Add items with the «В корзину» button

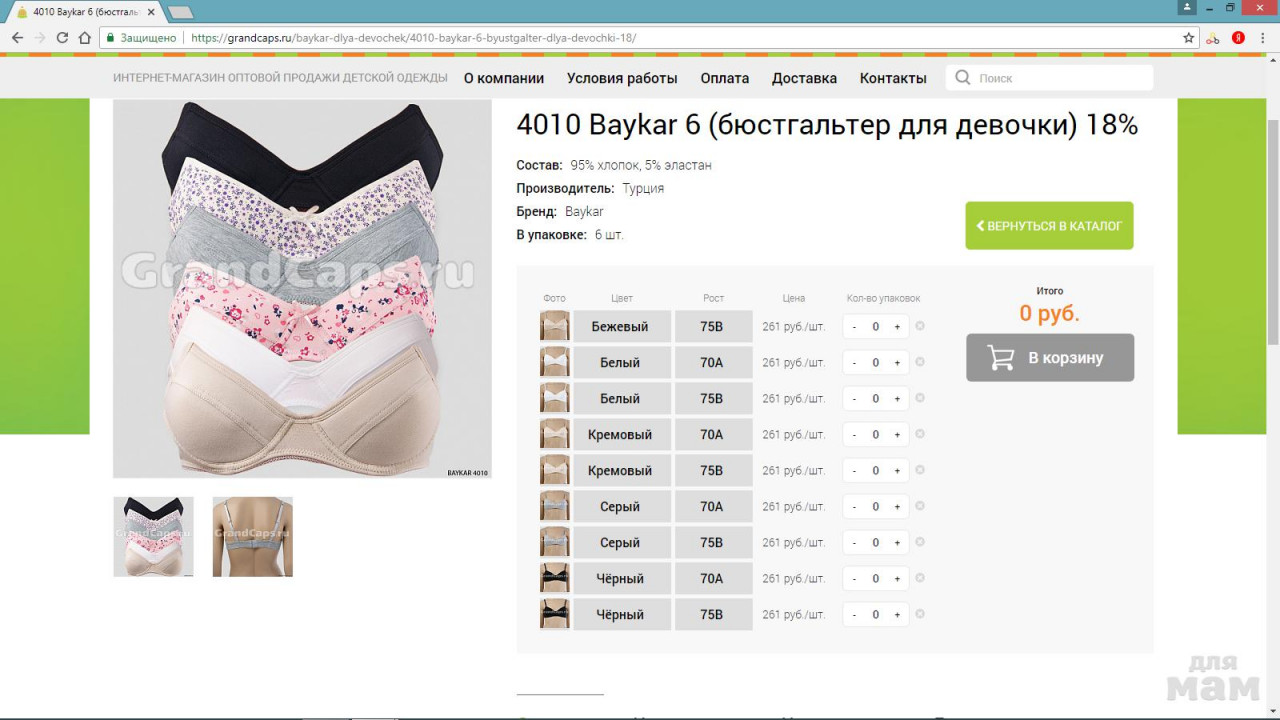pyautogui.click(x=1050, y=358)
